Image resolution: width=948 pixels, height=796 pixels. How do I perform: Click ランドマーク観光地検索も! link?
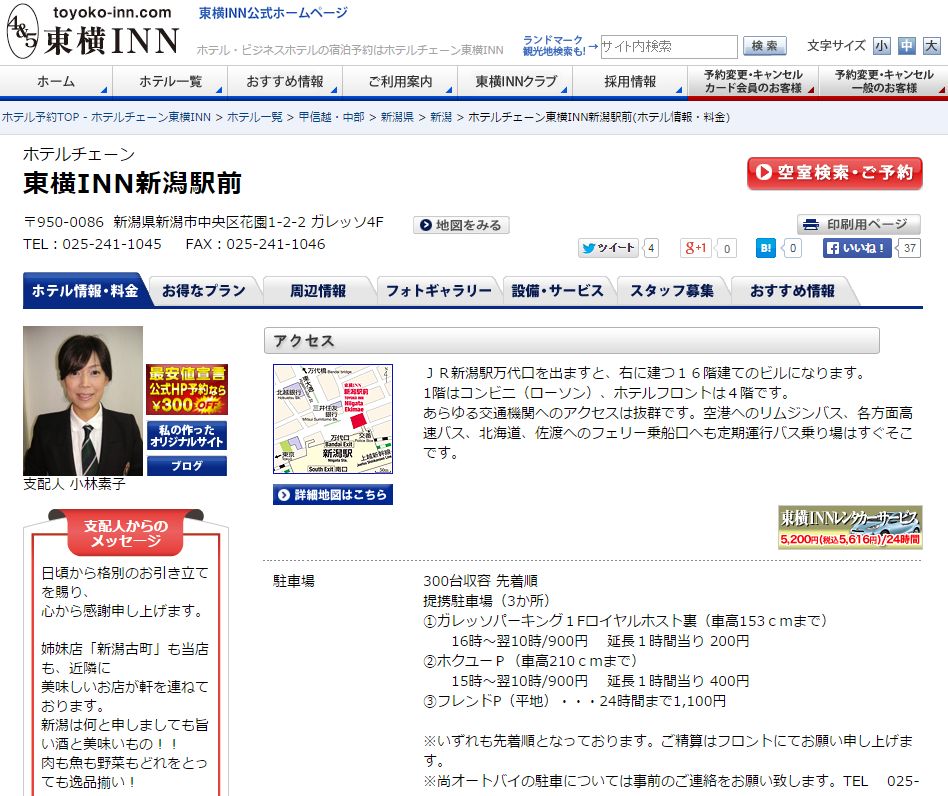(x=554, y=46)
